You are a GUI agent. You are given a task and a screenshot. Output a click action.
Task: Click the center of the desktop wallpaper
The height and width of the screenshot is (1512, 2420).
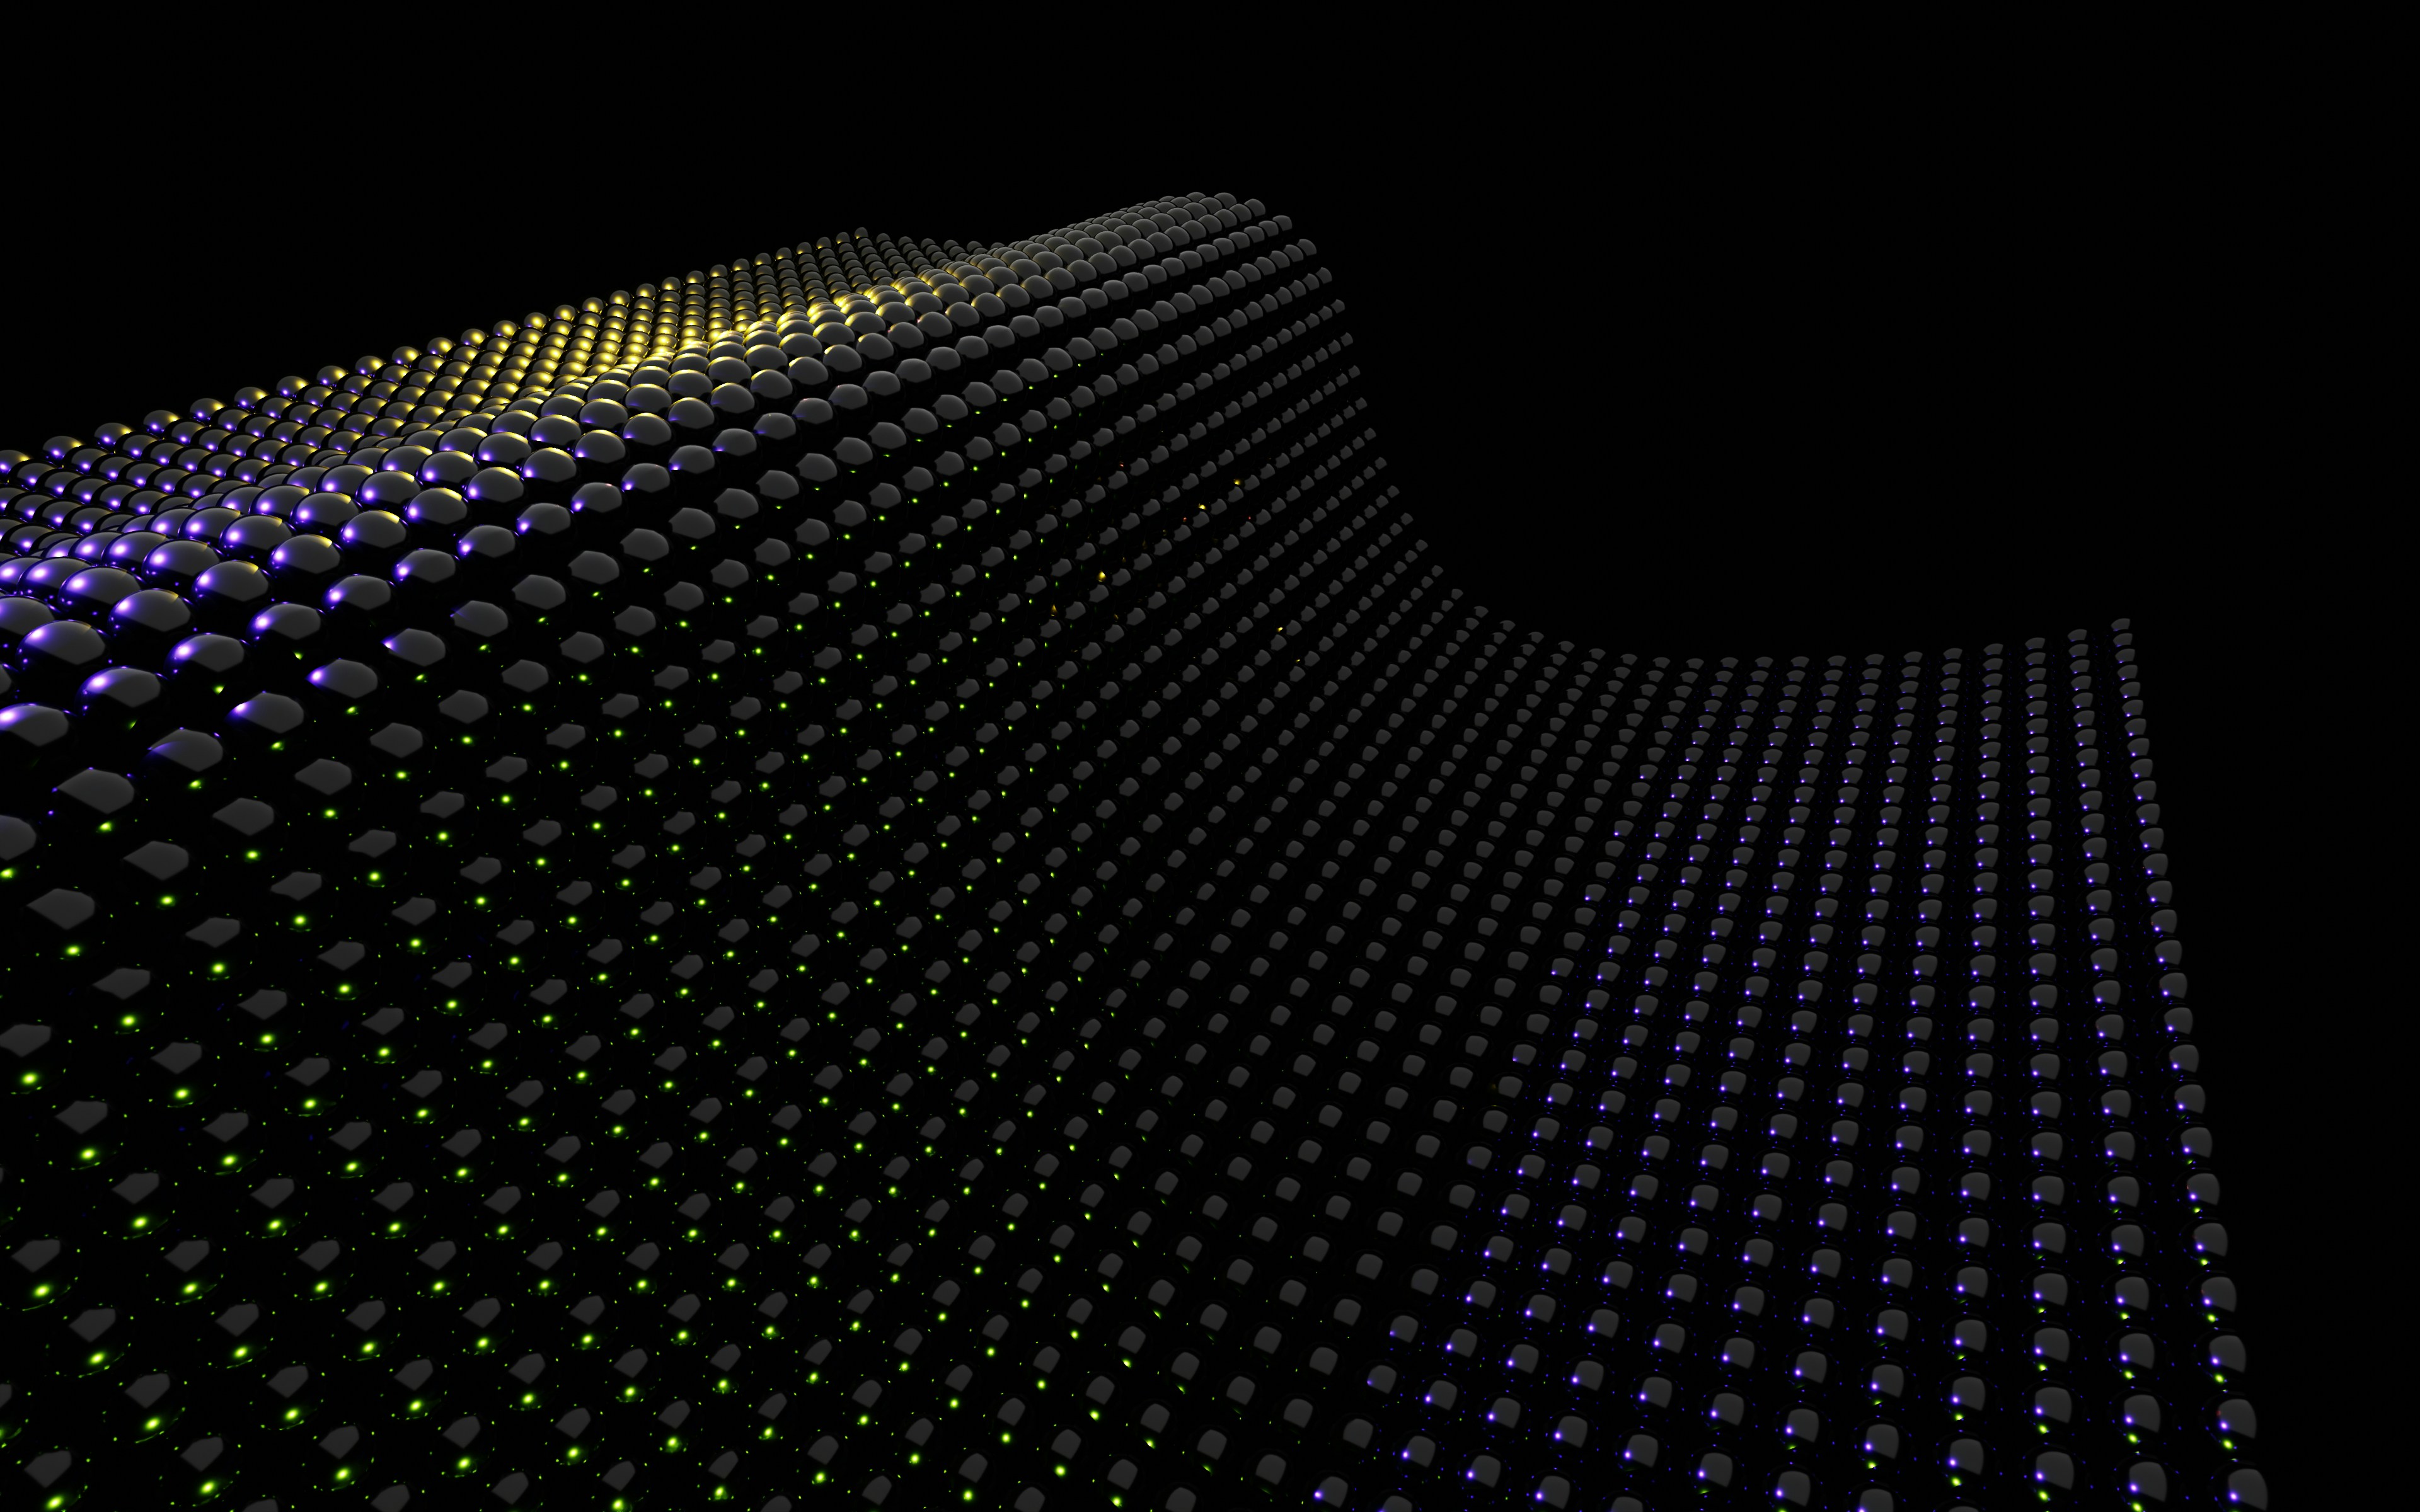point(1210,756)
